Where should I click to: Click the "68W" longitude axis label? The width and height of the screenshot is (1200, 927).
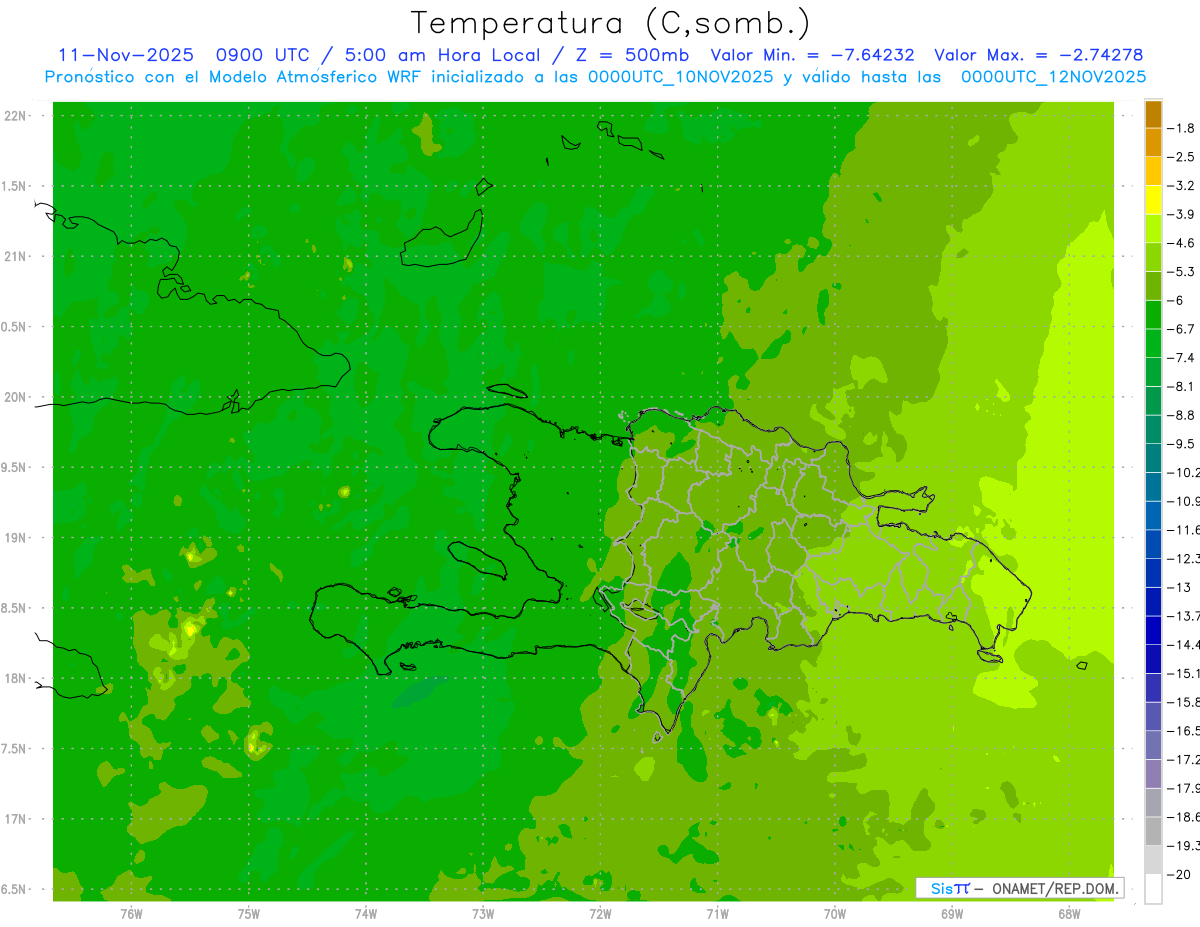tap(1069, 914)
